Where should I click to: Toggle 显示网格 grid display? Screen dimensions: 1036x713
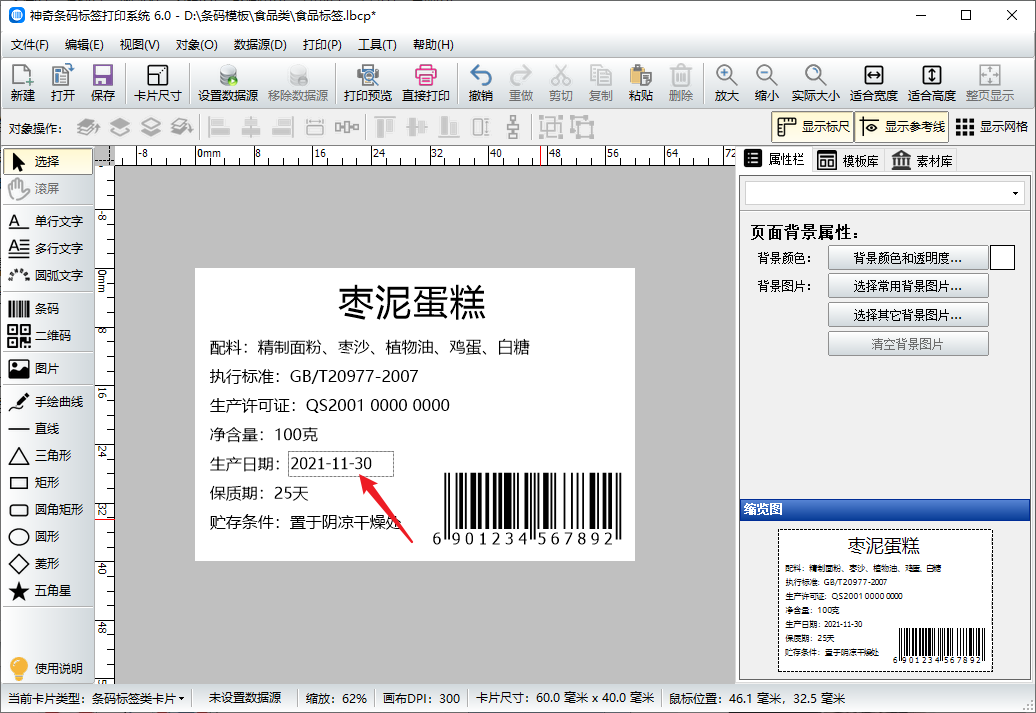992,127
